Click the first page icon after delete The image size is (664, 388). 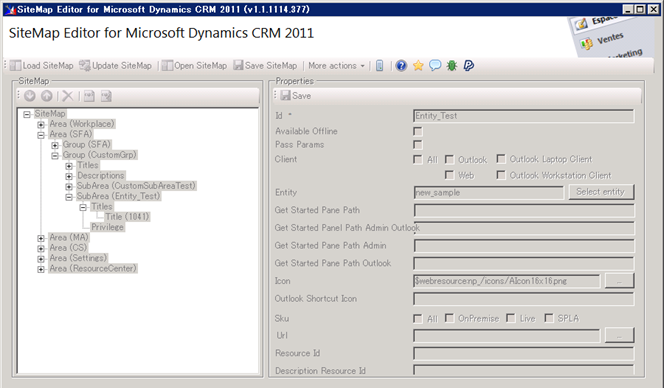[89, 96]
